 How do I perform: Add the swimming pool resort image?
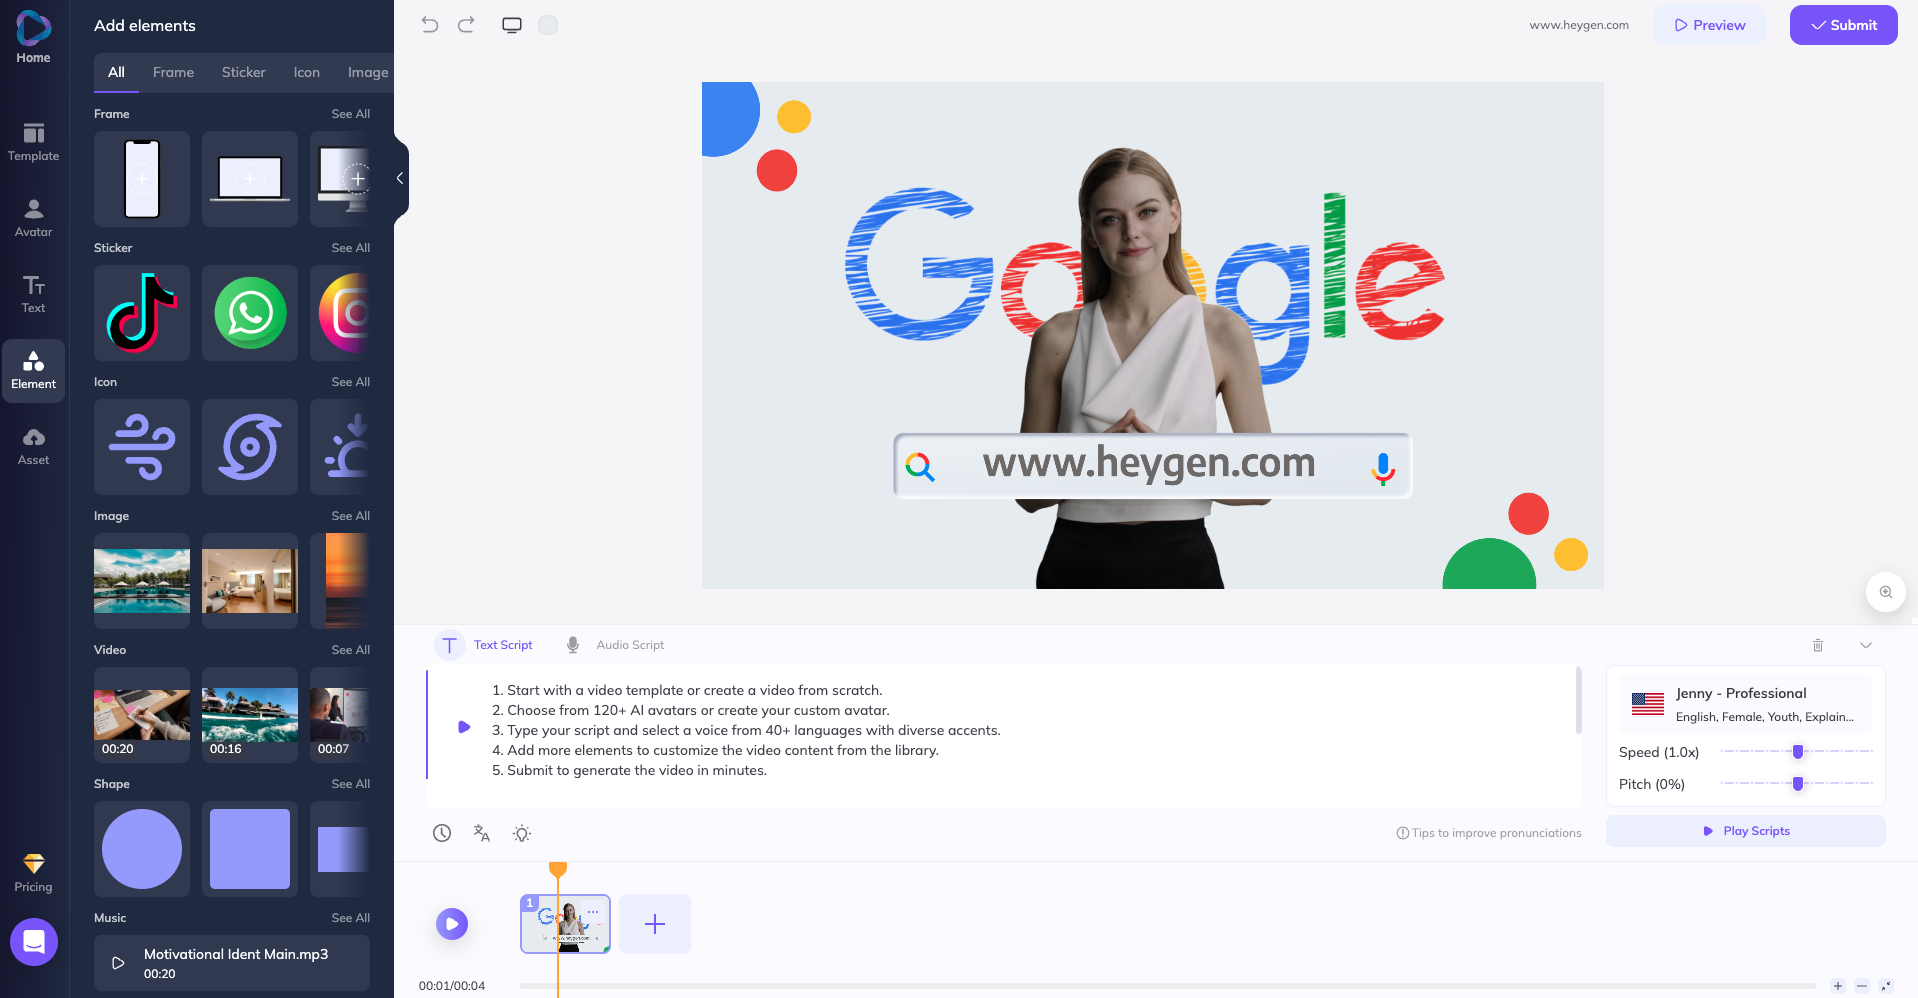142,581
